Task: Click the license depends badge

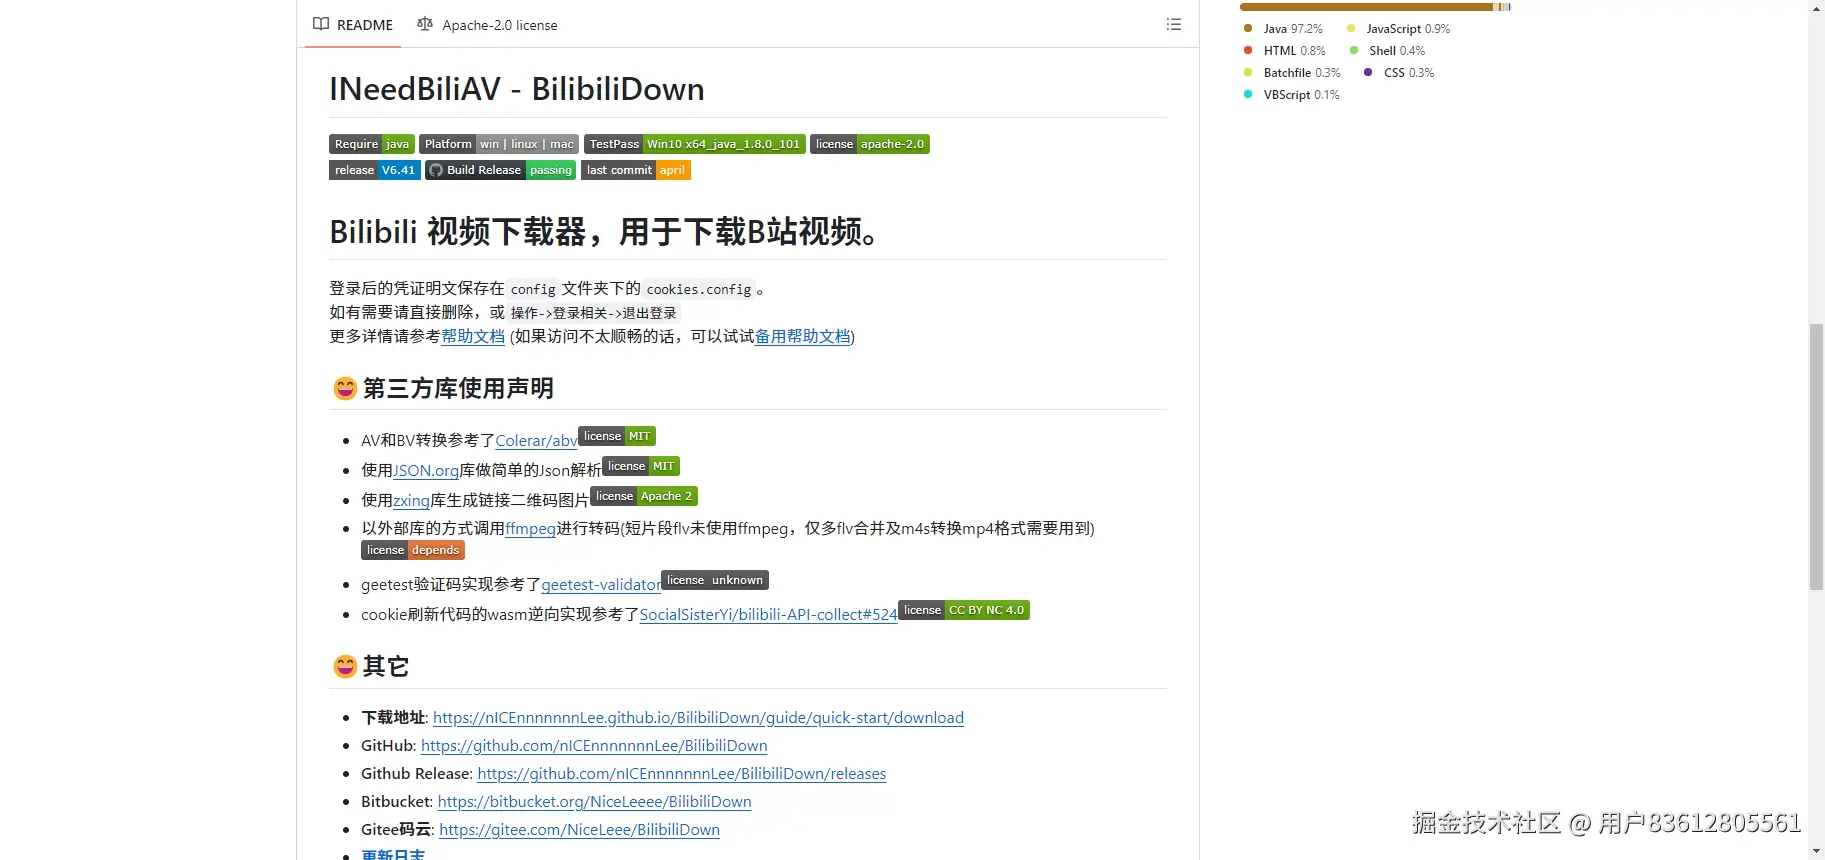Action: point(413,550)
